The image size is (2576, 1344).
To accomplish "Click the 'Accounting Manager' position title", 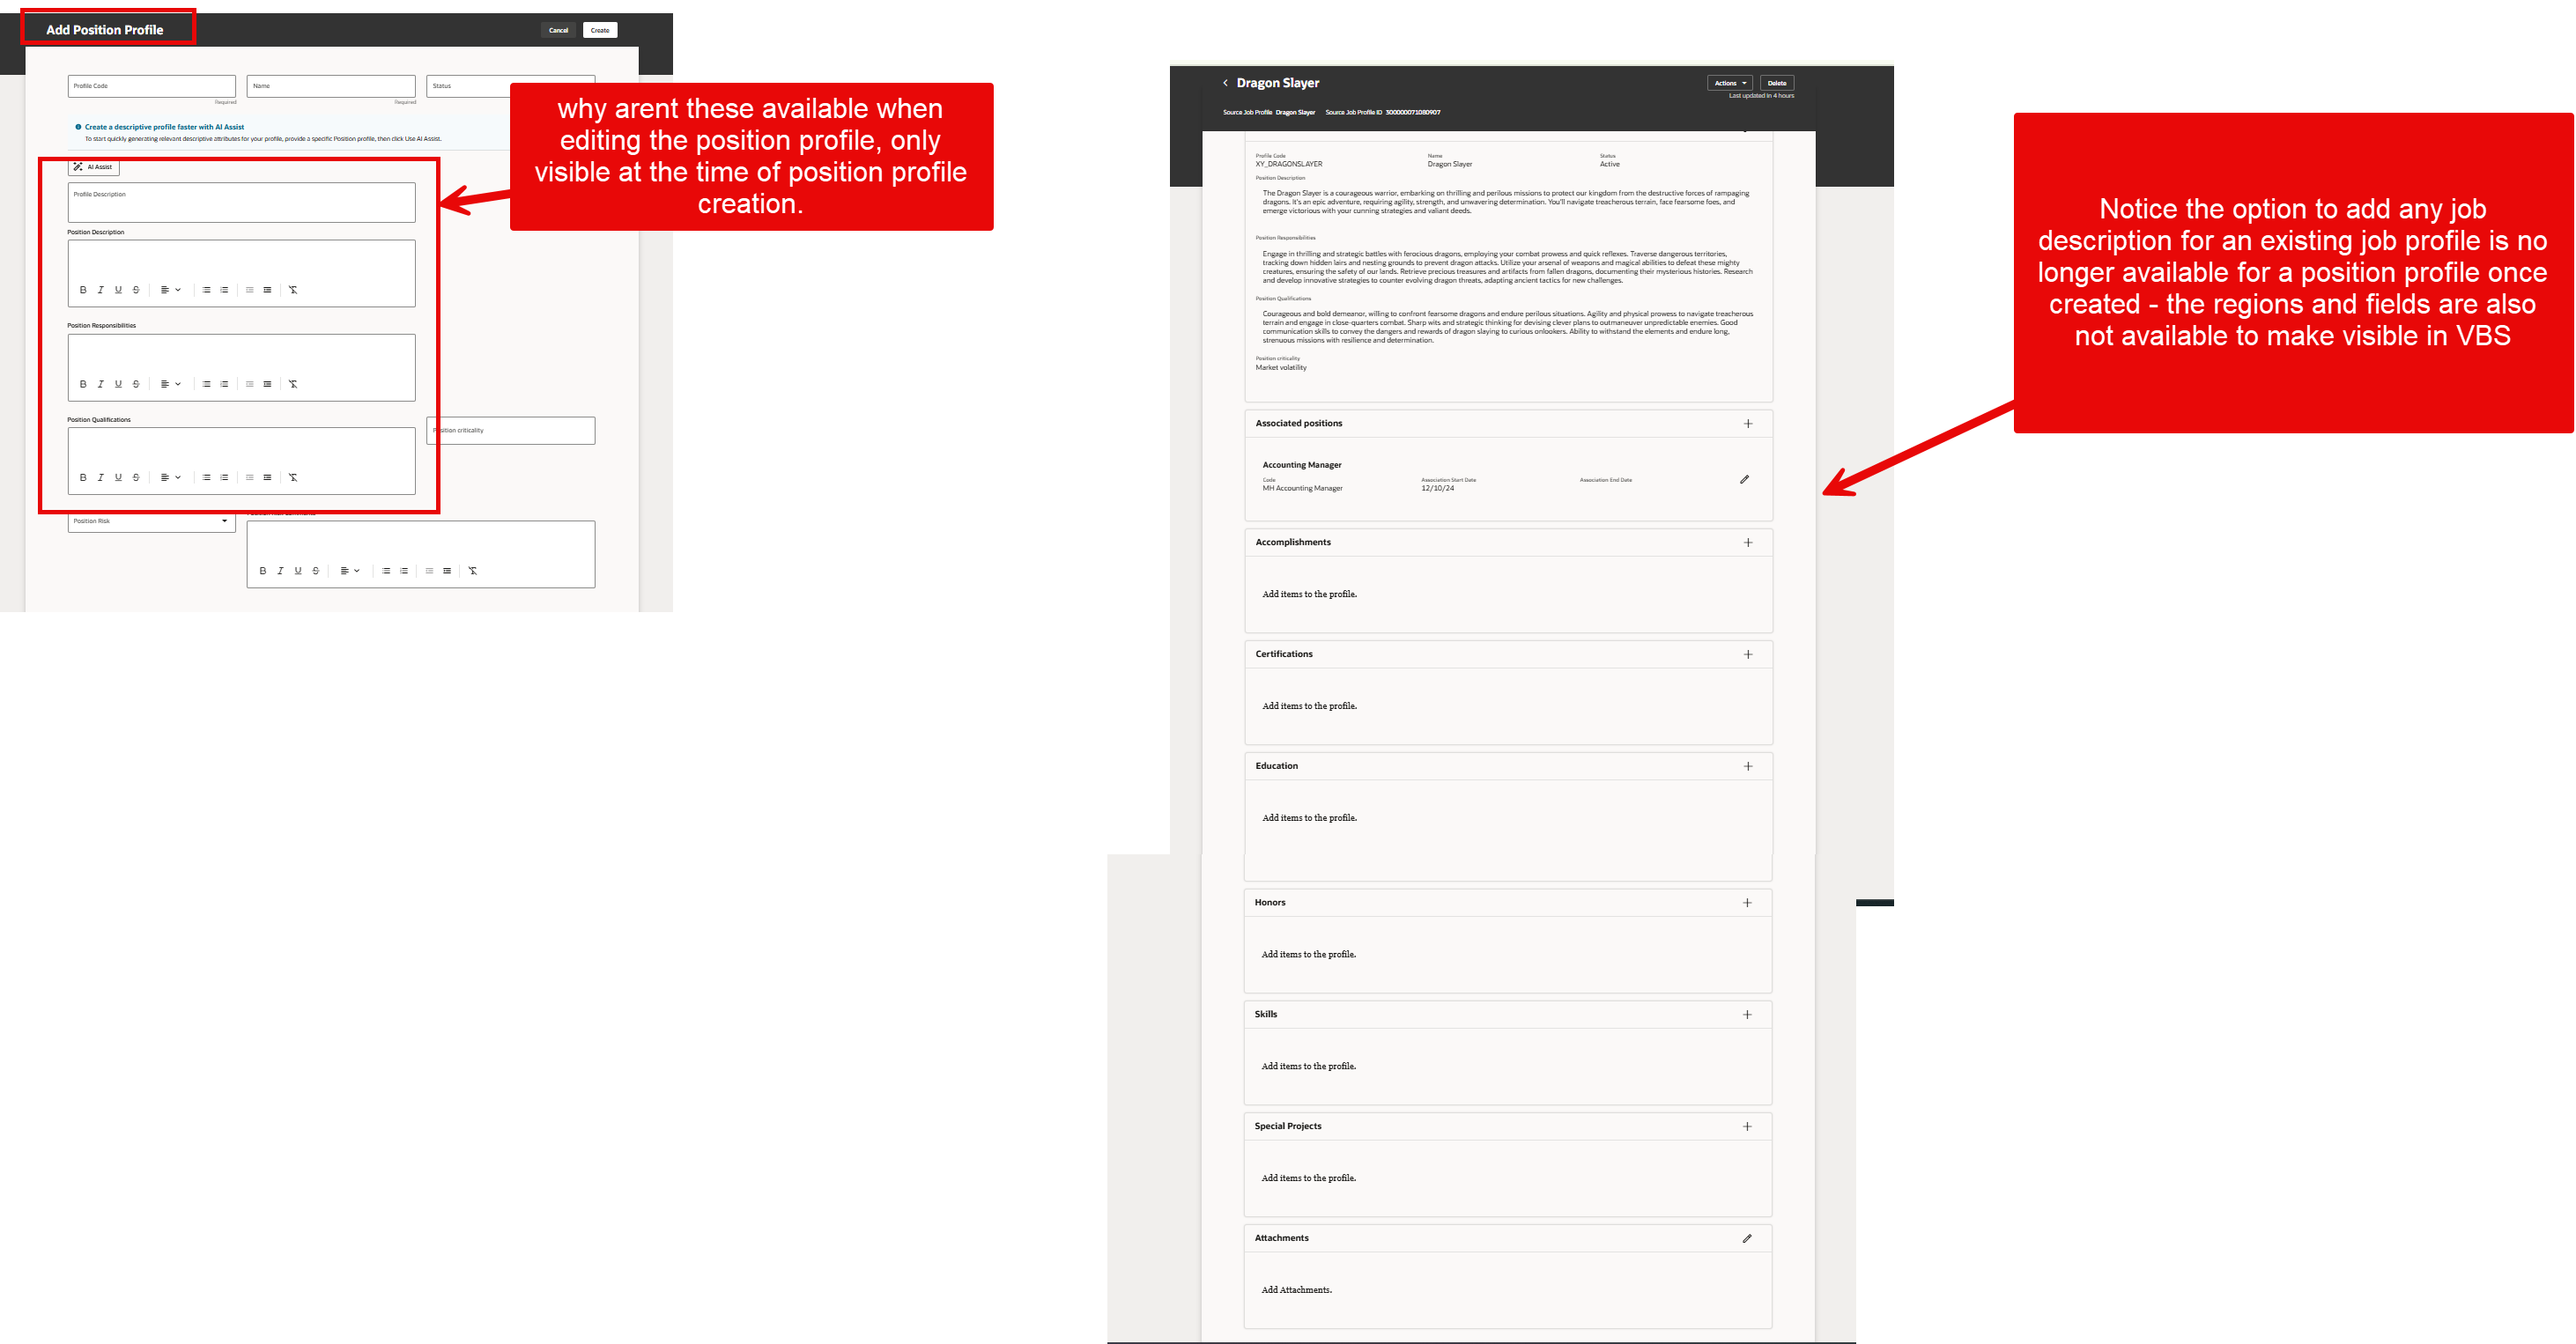I will point(1302,465).
